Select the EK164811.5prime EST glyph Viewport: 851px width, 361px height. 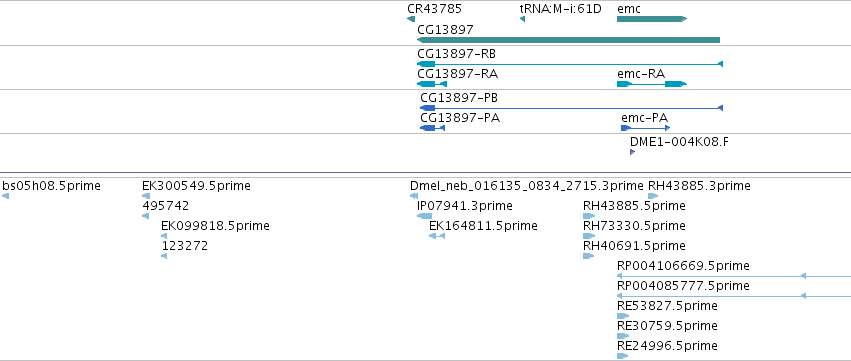pyautogui.click(x=437, y=236)
